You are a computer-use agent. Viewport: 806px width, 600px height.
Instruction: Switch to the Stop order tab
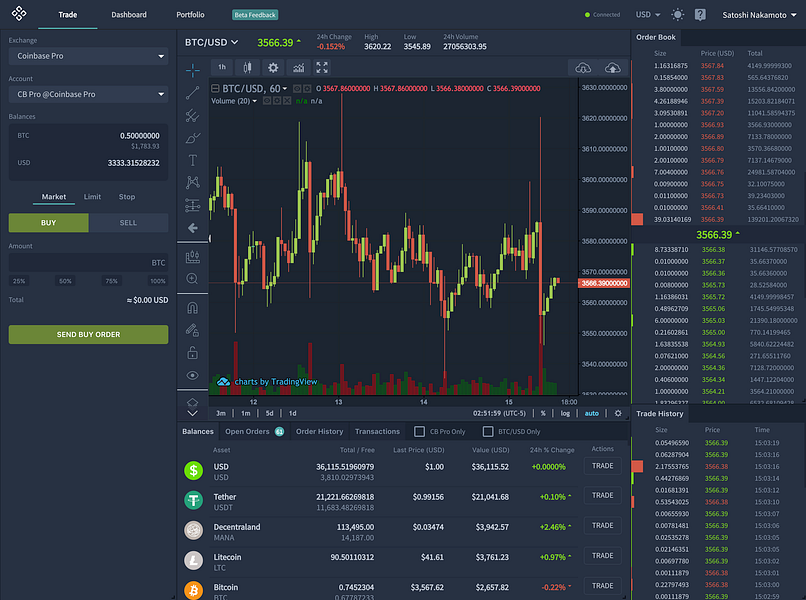click(127, 196)
